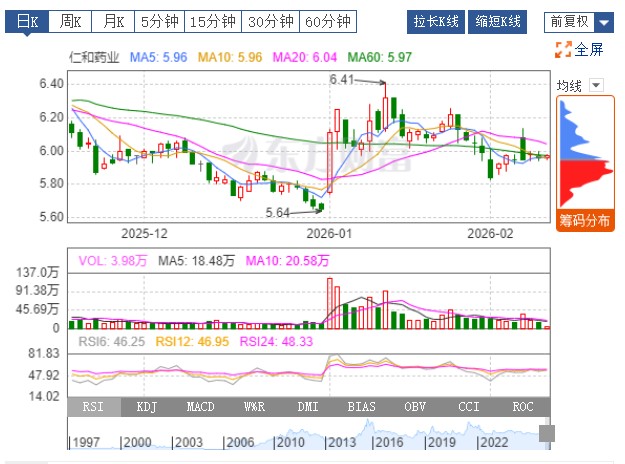Click the 2026-02 date axis label
Image resolution: width=625 pixels, height=464 pixels.
490,233
